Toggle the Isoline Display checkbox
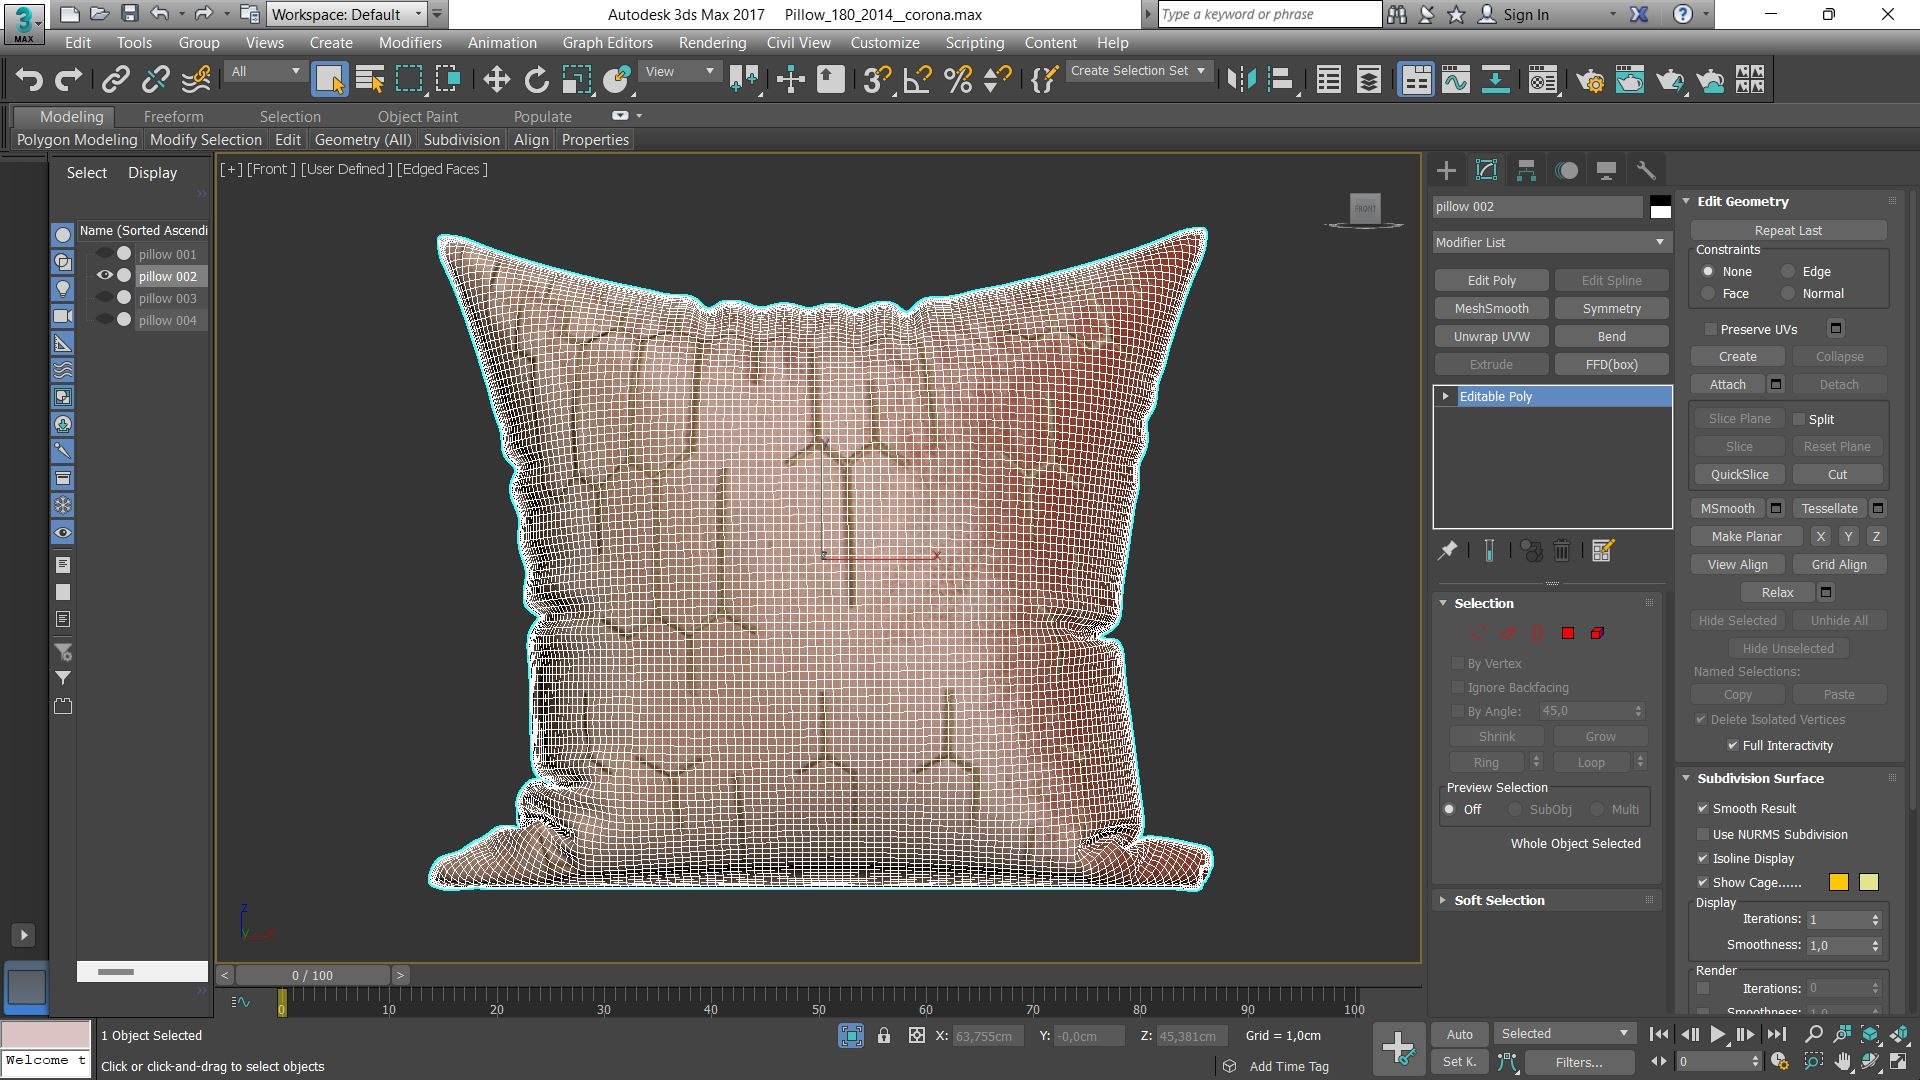Image resolution: width=1920 pixels, height=1080 pixels. pyautogui.click(x=1702, y=858)
